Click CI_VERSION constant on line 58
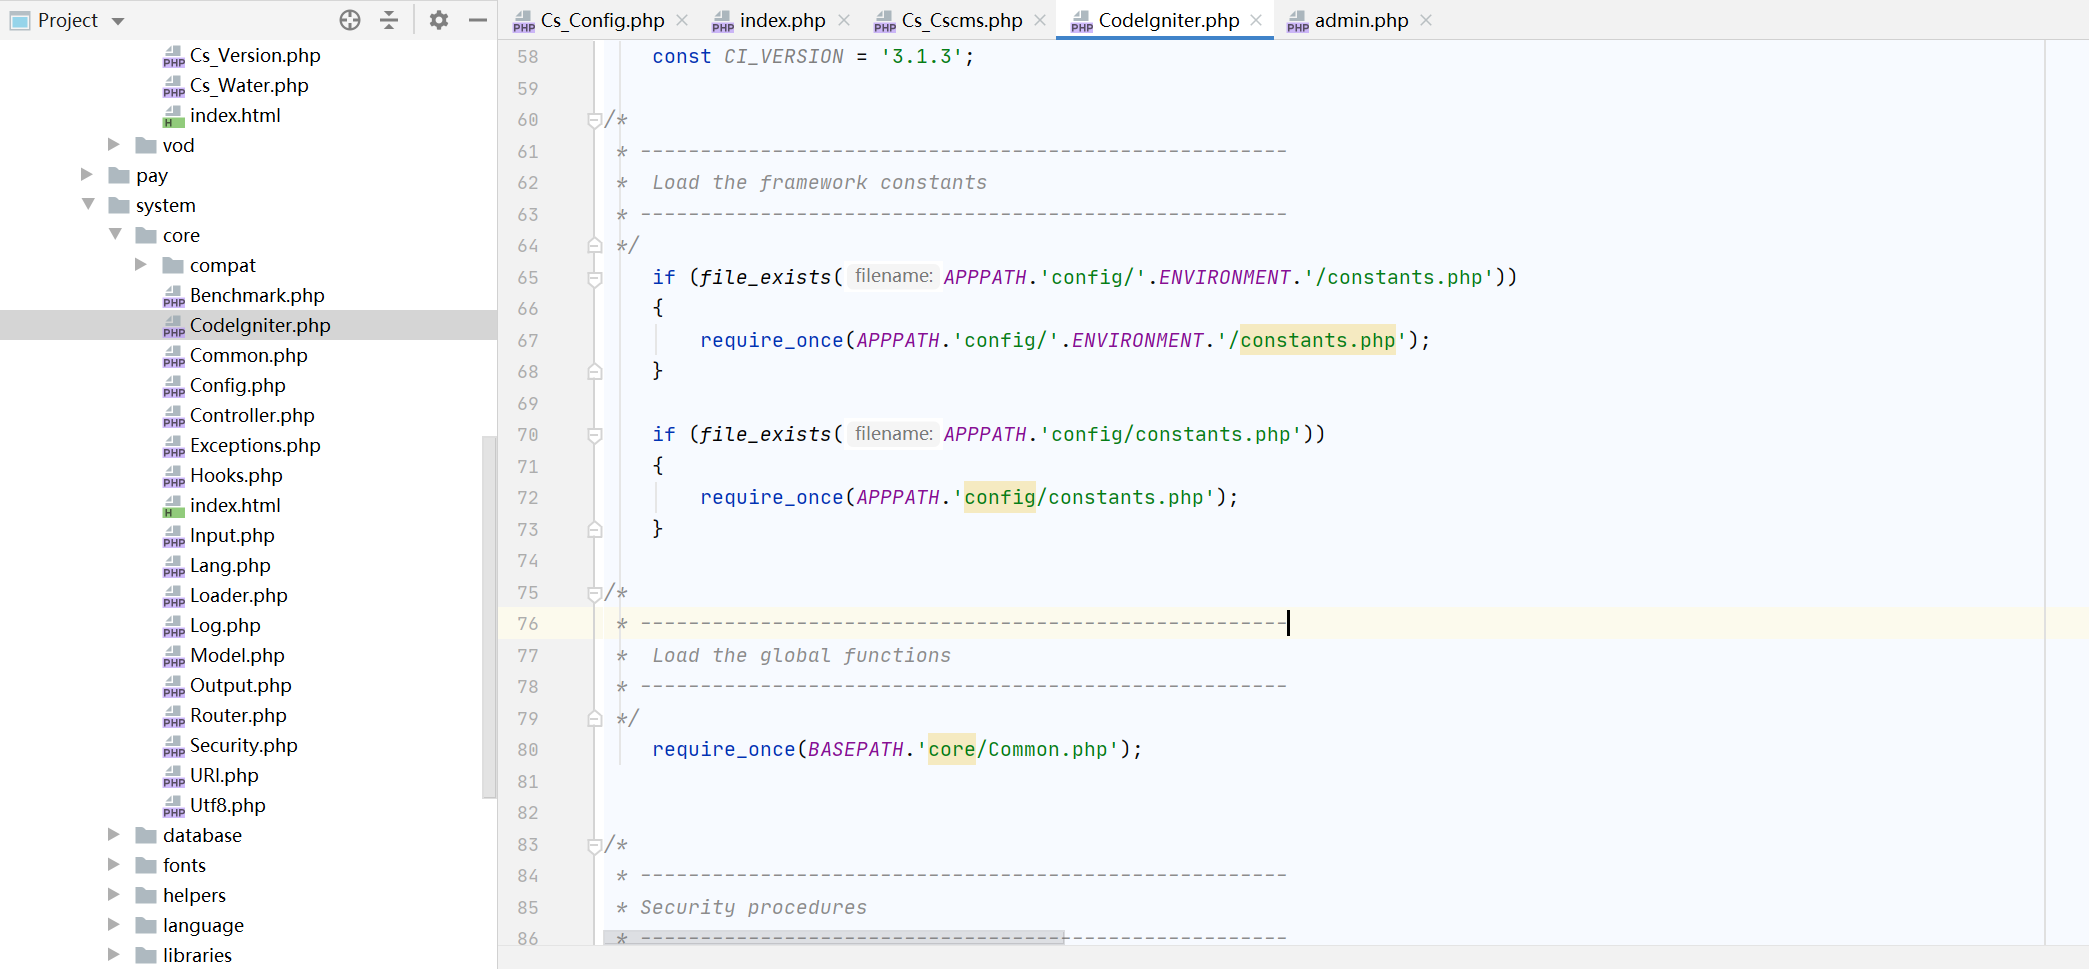The width and height of the screenshot is (2089, 969). [784, 57]
